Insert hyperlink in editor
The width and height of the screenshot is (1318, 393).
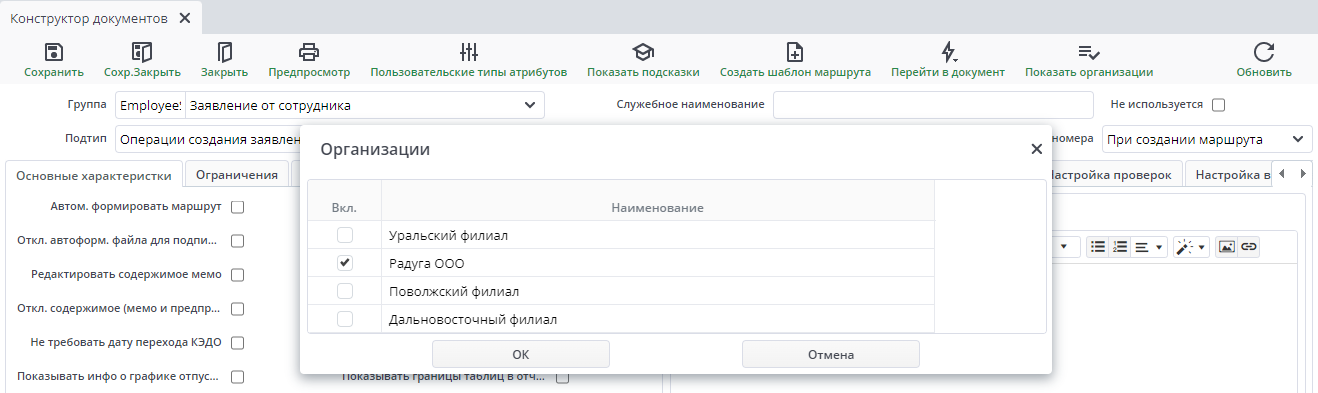coord(1248,246)
